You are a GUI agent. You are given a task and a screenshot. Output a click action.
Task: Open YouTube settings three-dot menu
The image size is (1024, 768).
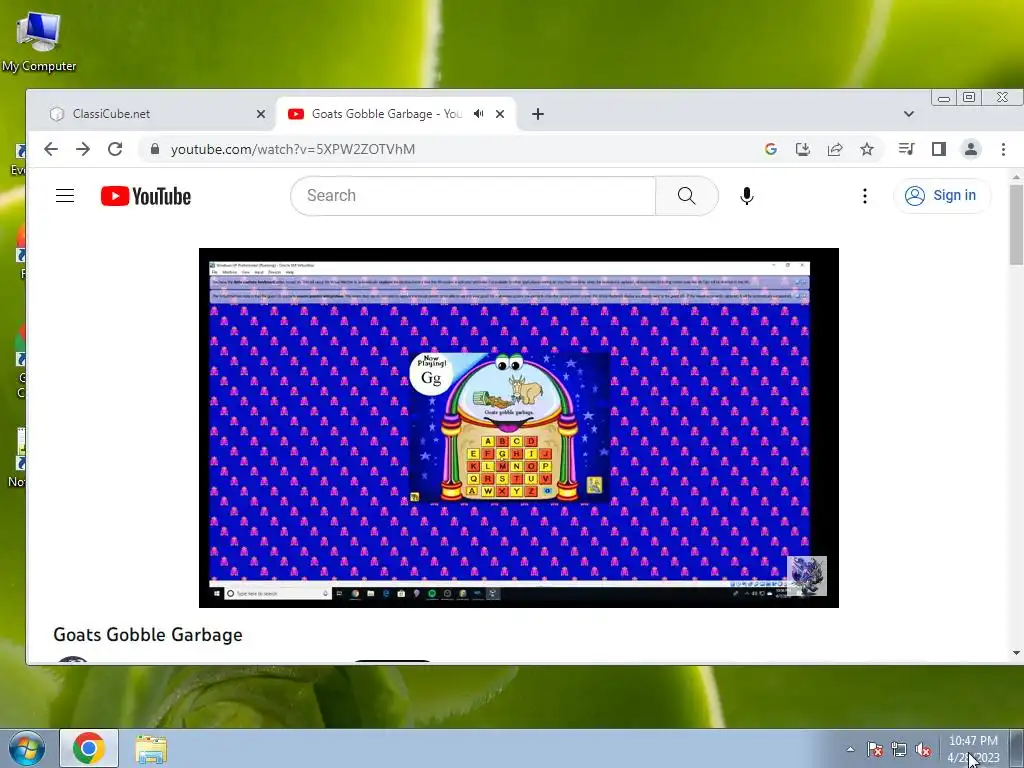point(865,195)
